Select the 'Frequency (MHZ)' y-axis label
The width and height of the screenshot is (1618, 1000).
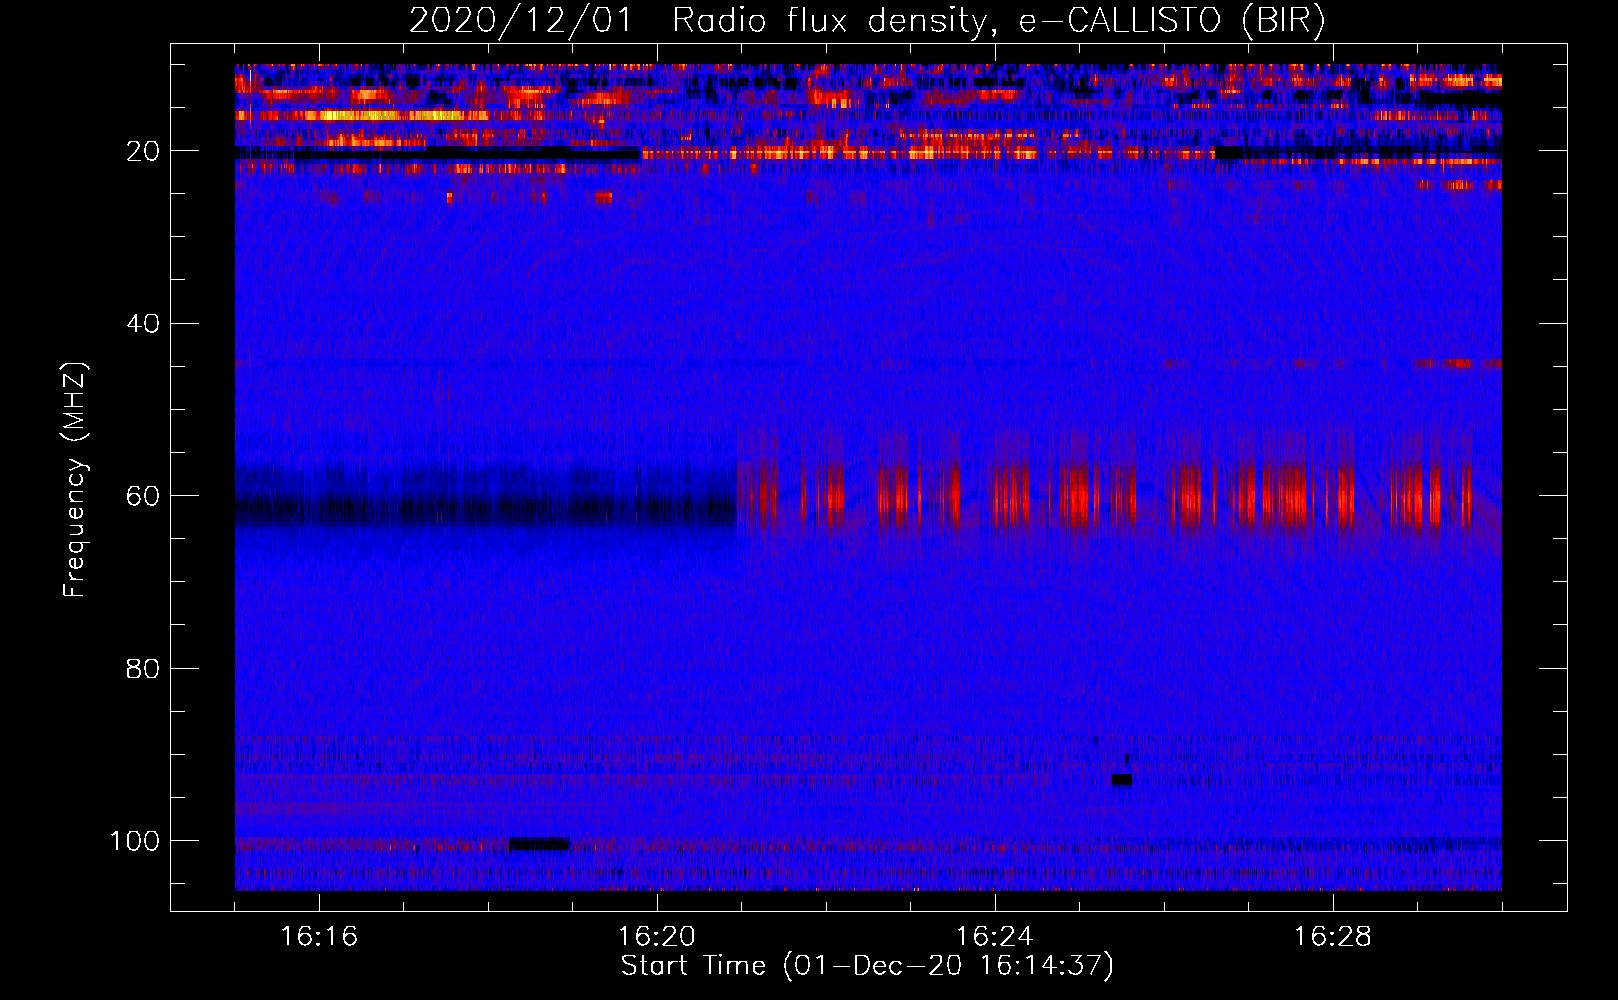point(74,480)
